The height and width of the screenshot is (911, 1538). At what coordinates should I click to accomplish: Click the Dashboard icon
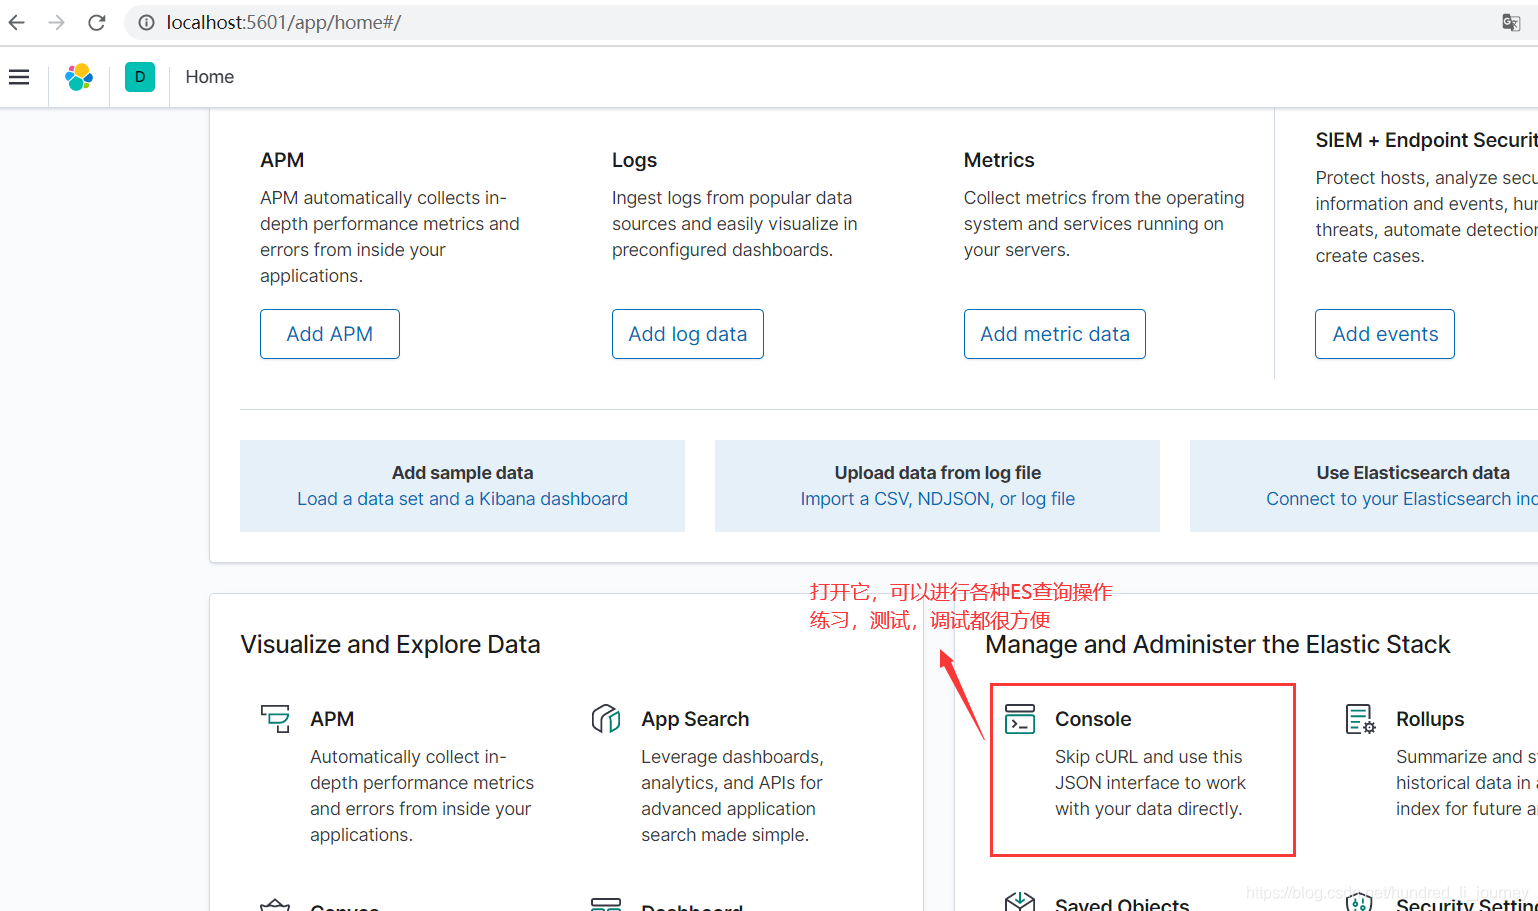click(606, 904)
